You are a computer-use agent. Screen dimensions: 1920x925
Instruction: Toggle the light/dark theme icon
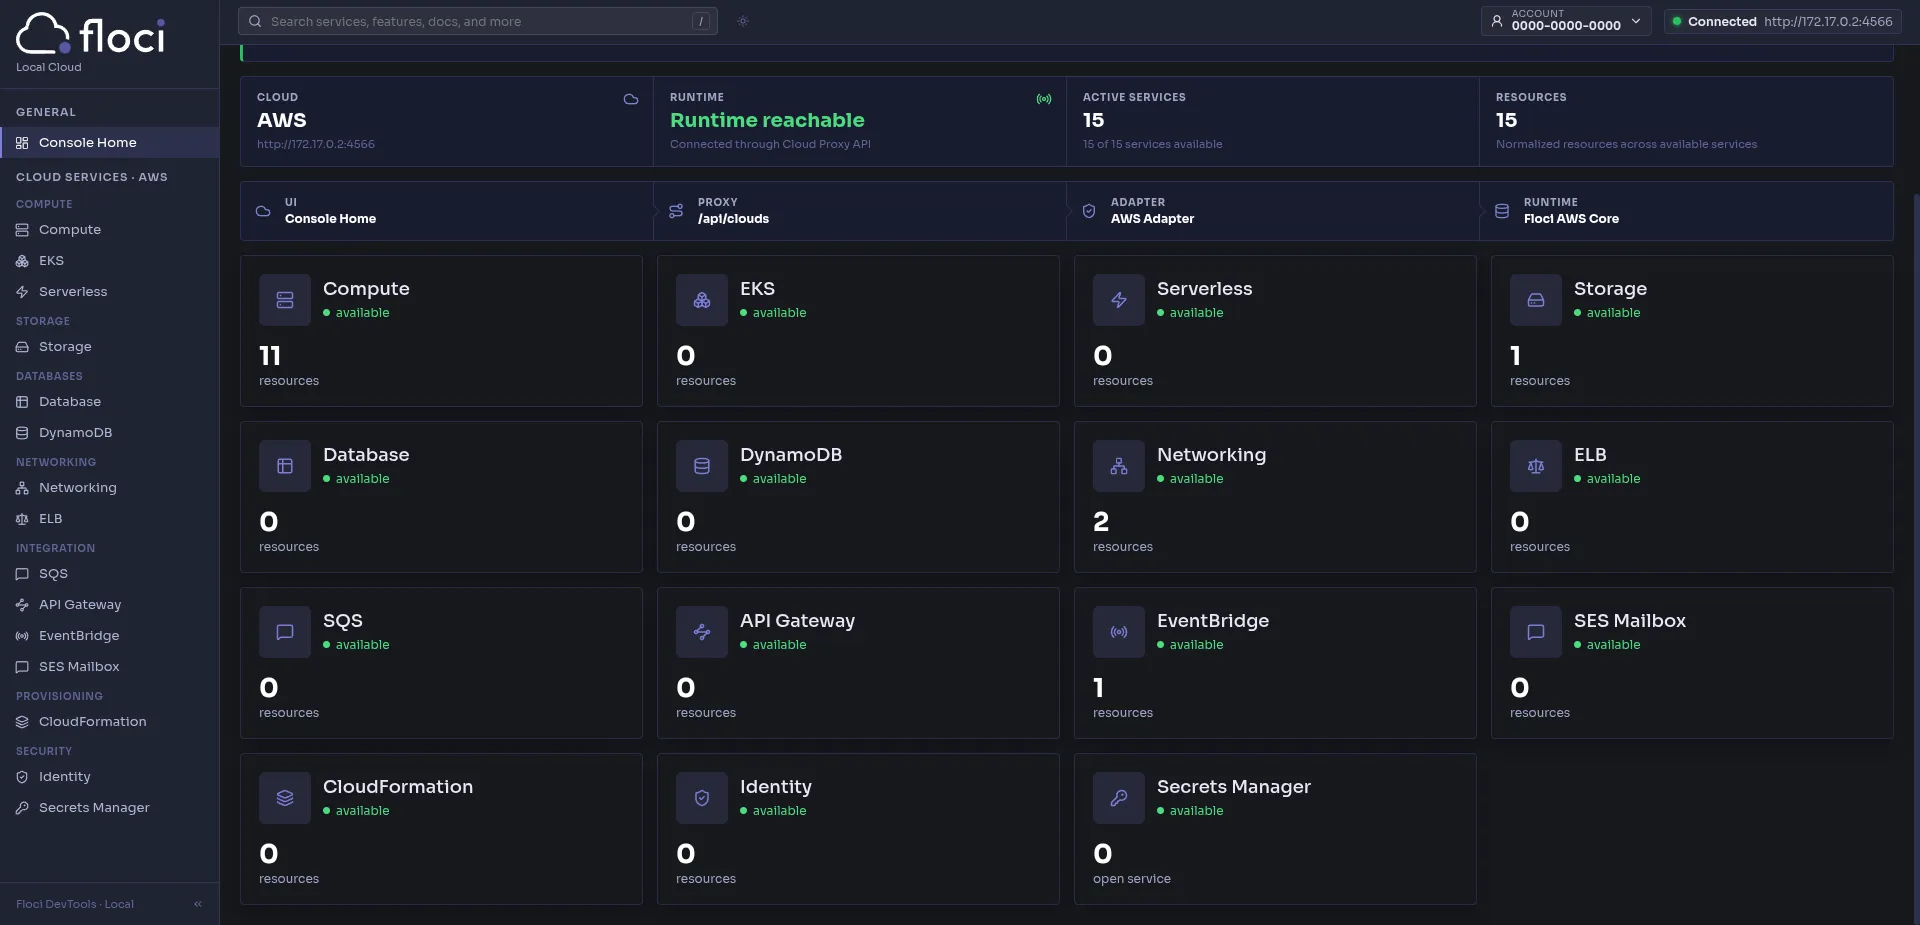(x=743, y=21)
